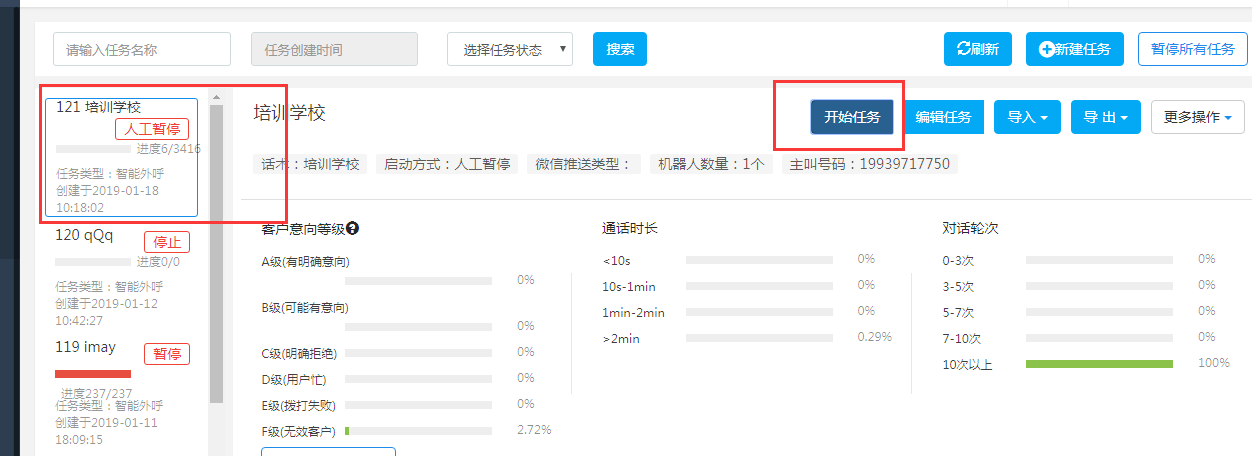Click the refresh icon on 刷新 button
The image size is (1252, 456).
tap(964, 49)
